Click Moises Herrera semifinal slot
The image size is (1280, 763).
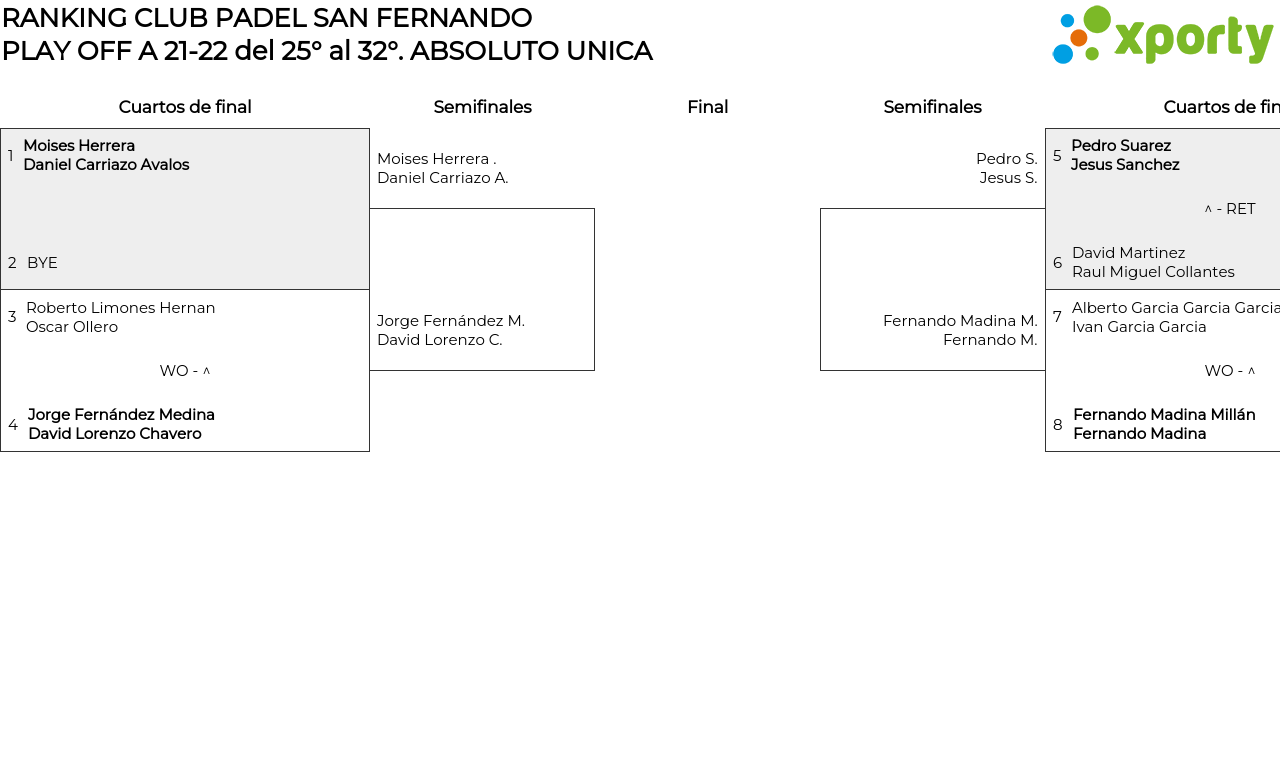[442, 168]
